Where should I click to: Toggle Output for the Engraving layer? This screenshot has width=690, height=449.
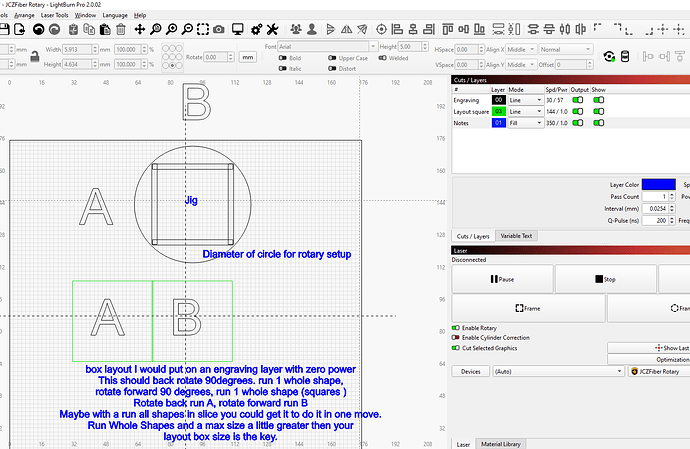(577, 100)
